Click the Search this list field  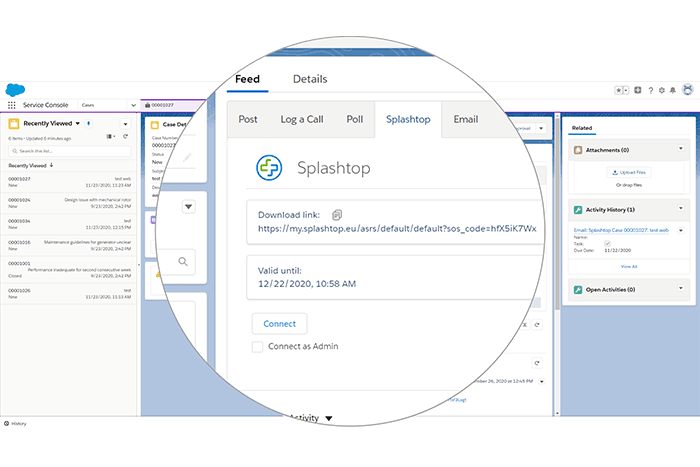coord(70,151)
